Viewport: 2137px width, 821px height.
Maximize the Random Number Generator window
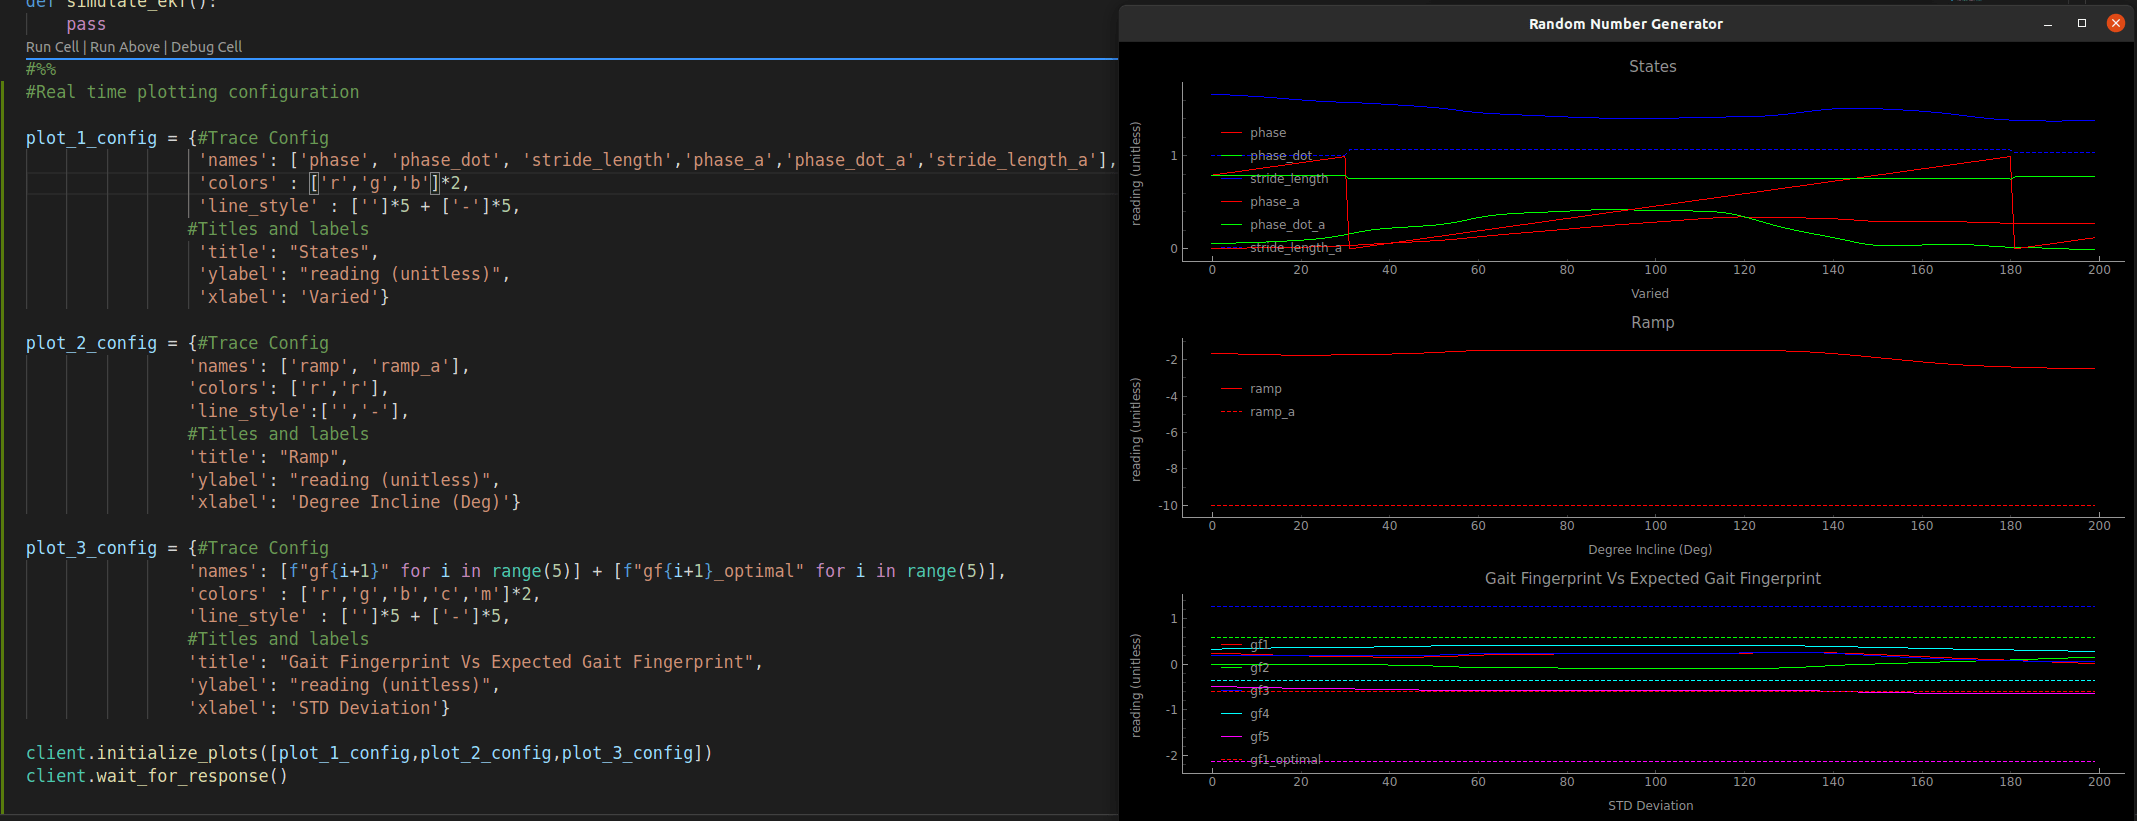click(x=2082, y=23)
